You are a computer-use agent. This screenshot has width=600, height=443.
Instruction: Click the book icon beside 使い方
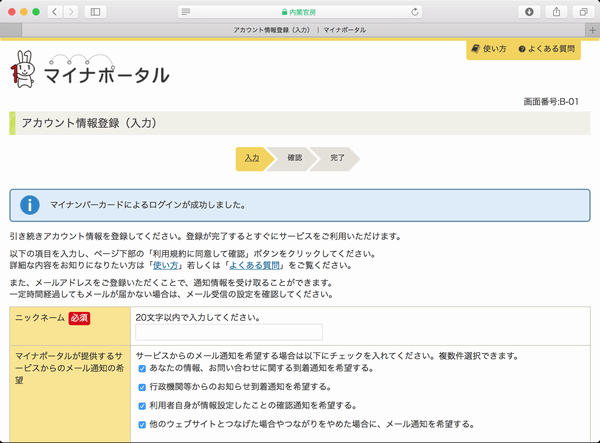tap(475, 49)
